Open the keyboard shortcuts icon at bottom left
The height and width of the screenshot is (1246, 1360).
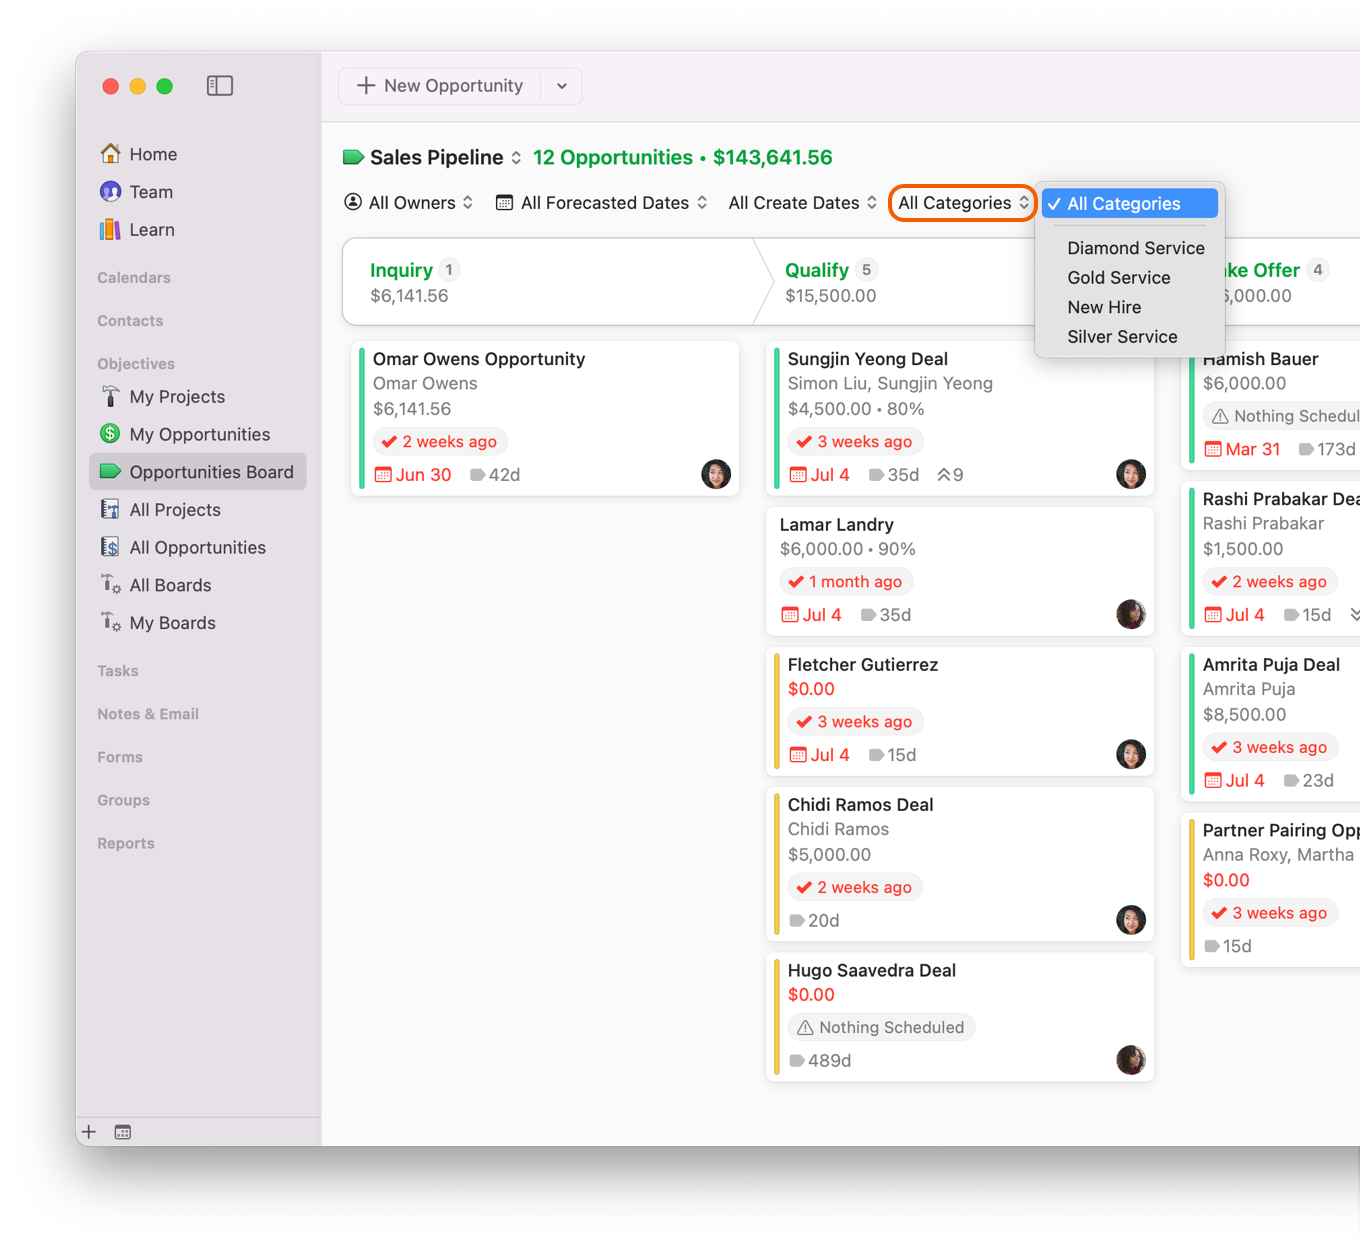(122, 1131)
